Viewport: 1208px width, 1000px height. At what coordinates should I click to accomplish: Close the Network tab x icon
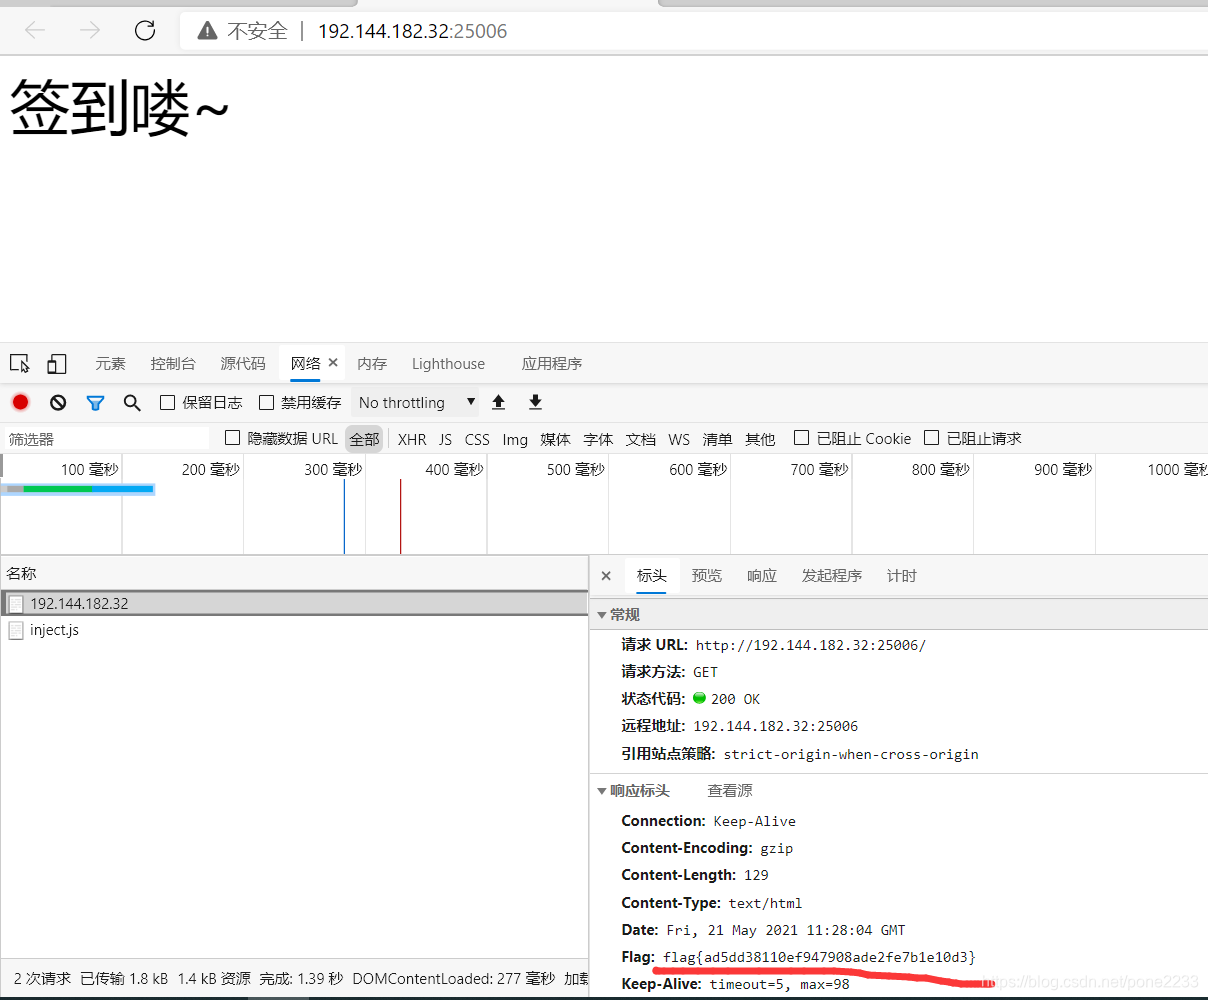pyautogui.click(x=333, y=363)
